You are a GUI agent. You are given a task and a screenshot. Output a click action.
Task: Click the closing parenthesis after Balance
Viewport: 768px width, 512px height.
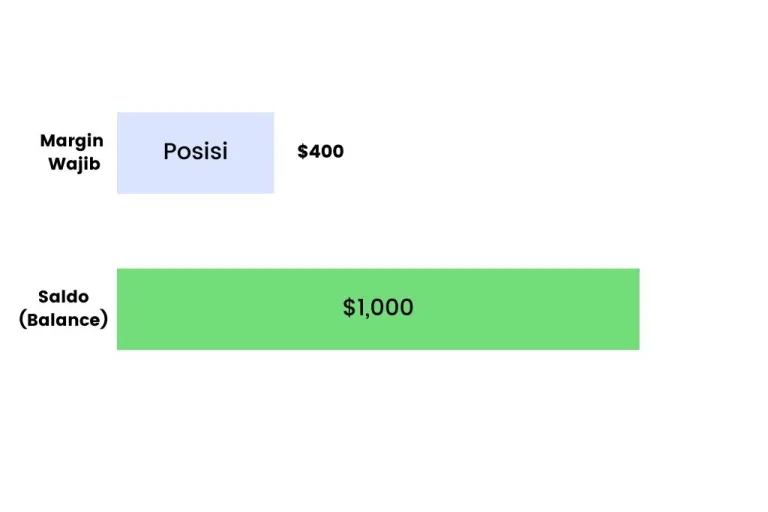tap(104, 319)
